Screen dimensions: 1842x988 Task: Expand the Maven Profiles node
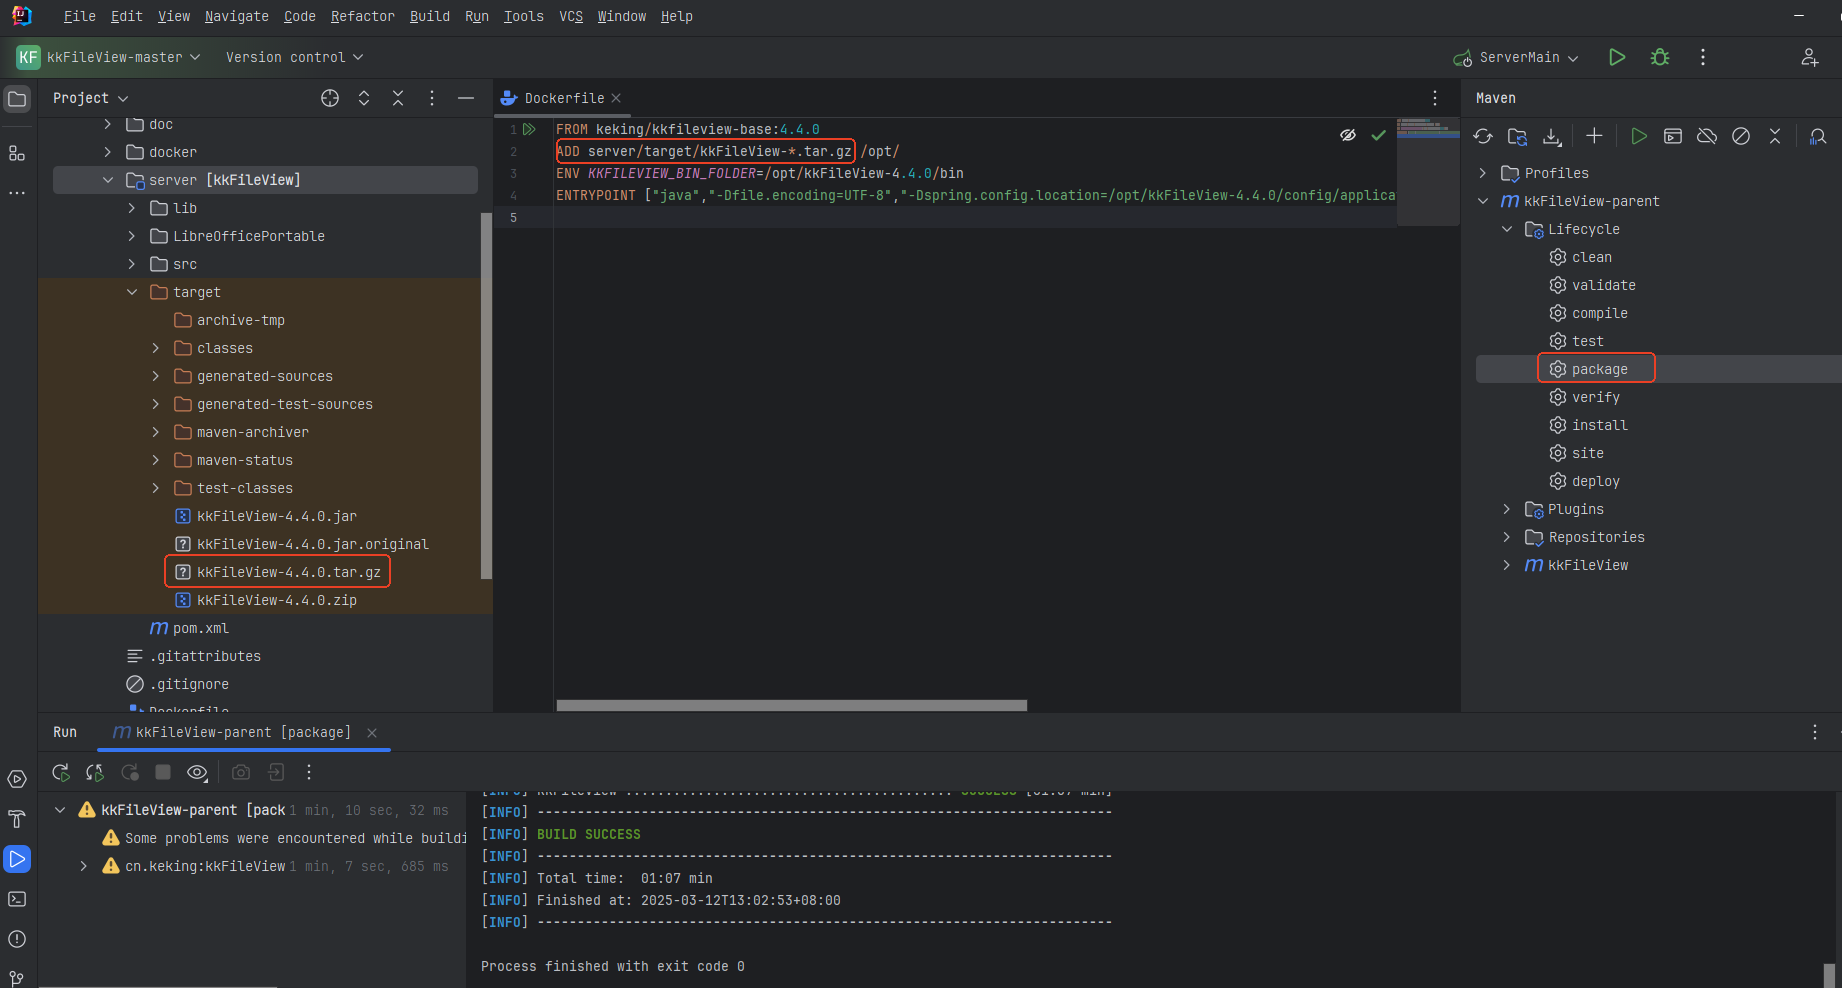click(x=1483, y=173)
